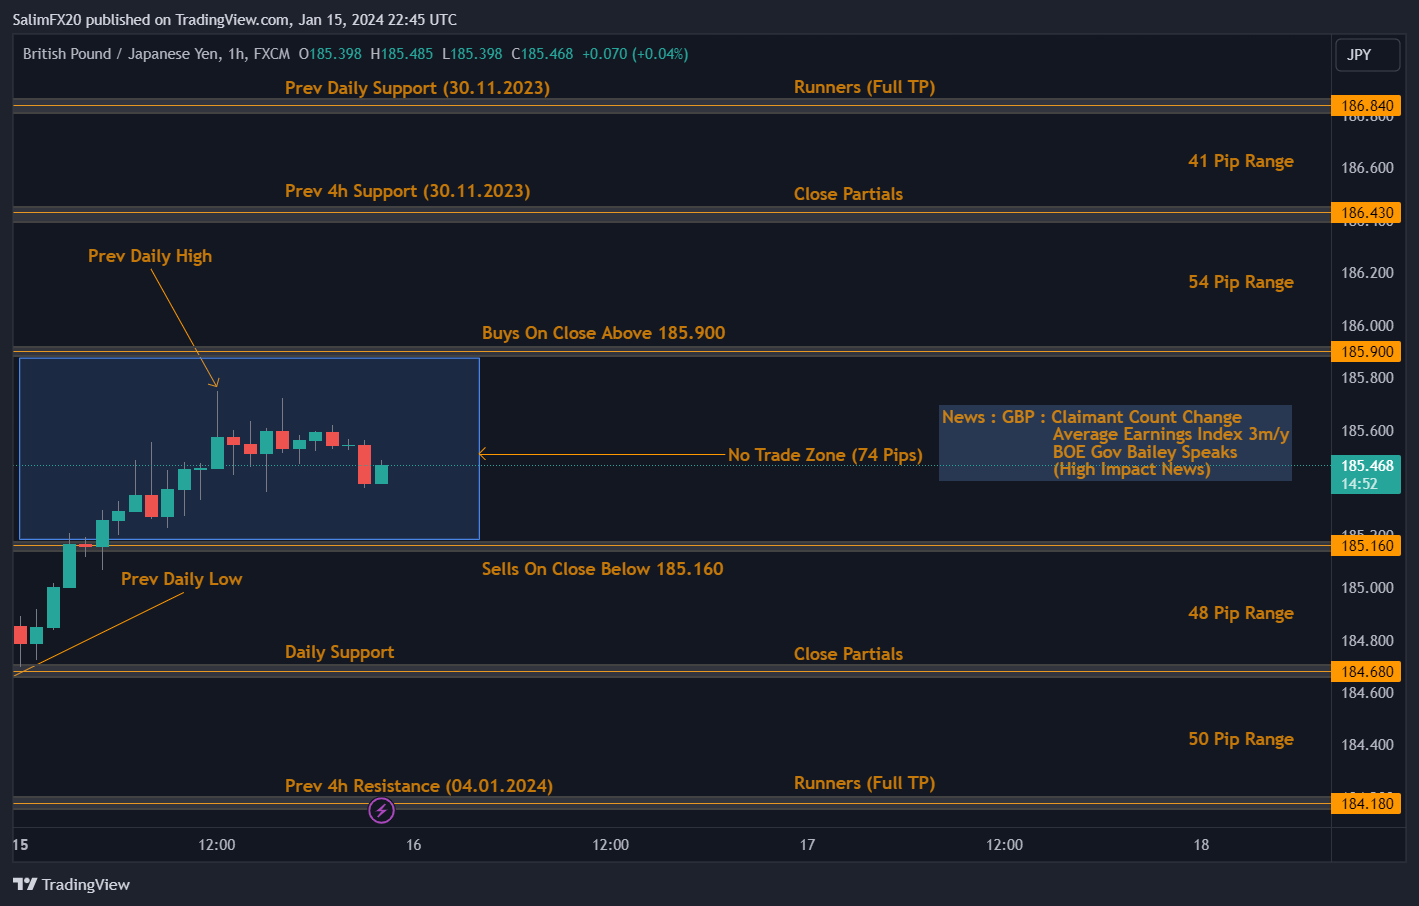Click the 'Prev Daily Low' annotation
The image size is (1419, 906).
tap(181, 579)
